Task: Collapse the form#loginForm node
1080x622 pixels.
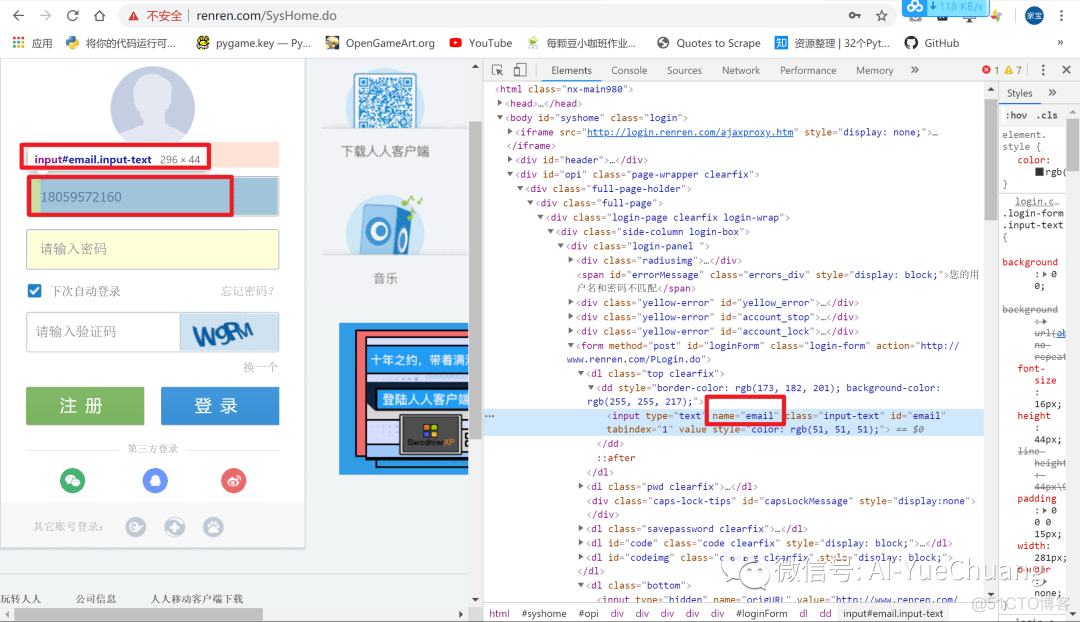Action: pos(570,346)
